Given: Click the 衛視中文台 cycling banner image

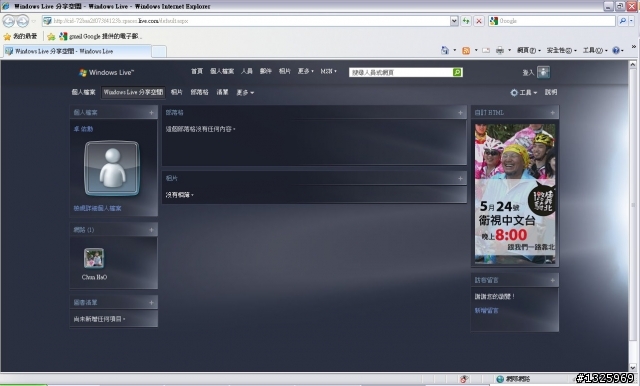Looking at the screenshot, I should pos(515,194).
